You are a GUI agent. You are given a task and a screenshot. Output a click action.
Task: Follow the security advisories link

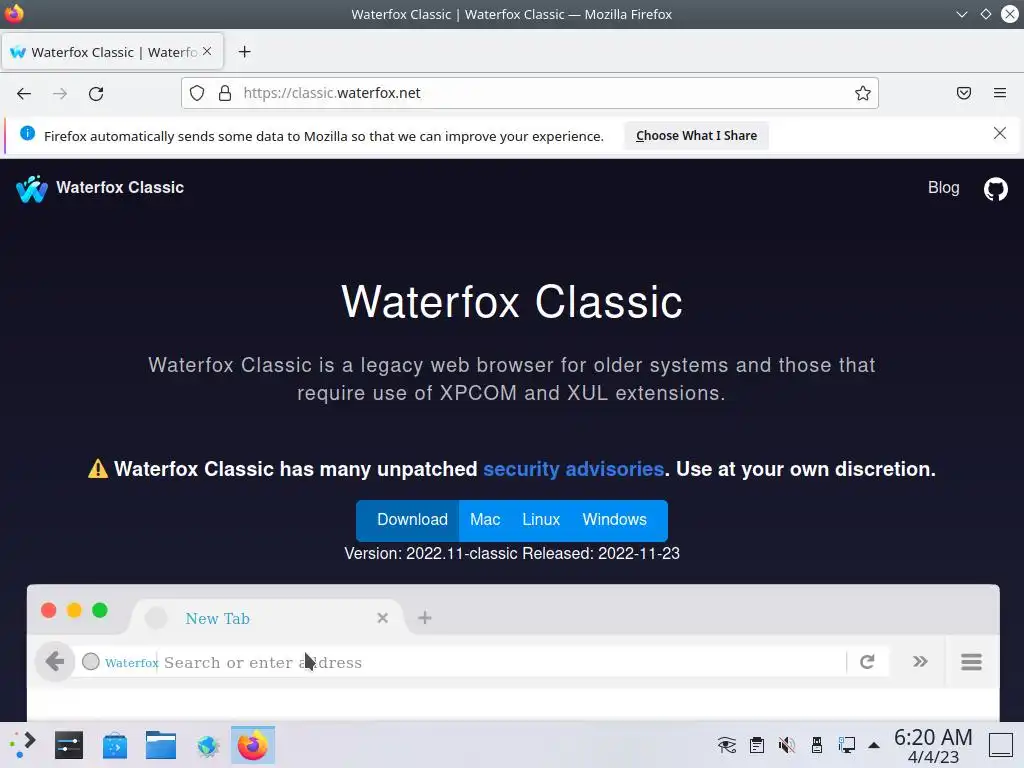[x=573, y=469]
